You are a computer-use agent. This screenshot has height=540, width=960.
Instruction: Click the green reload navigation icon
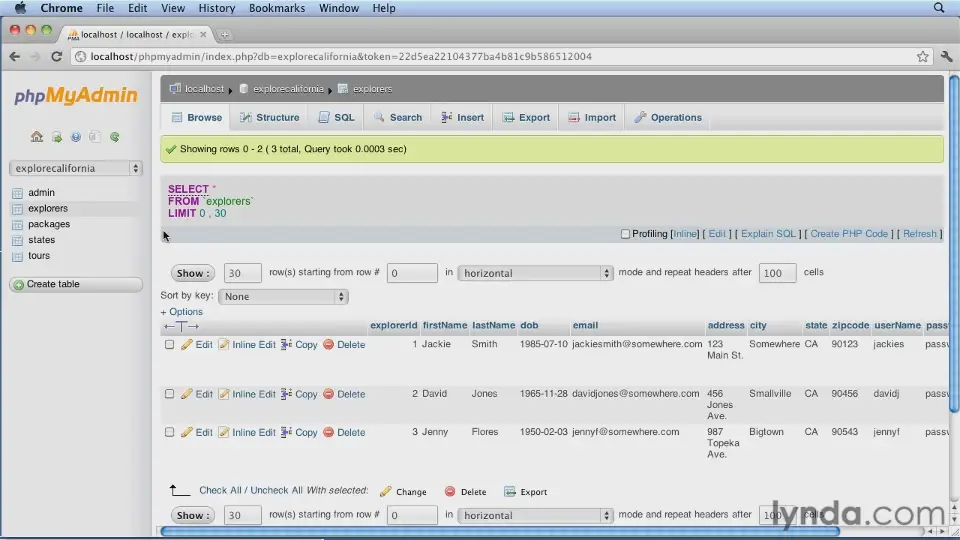coord(114,137)
